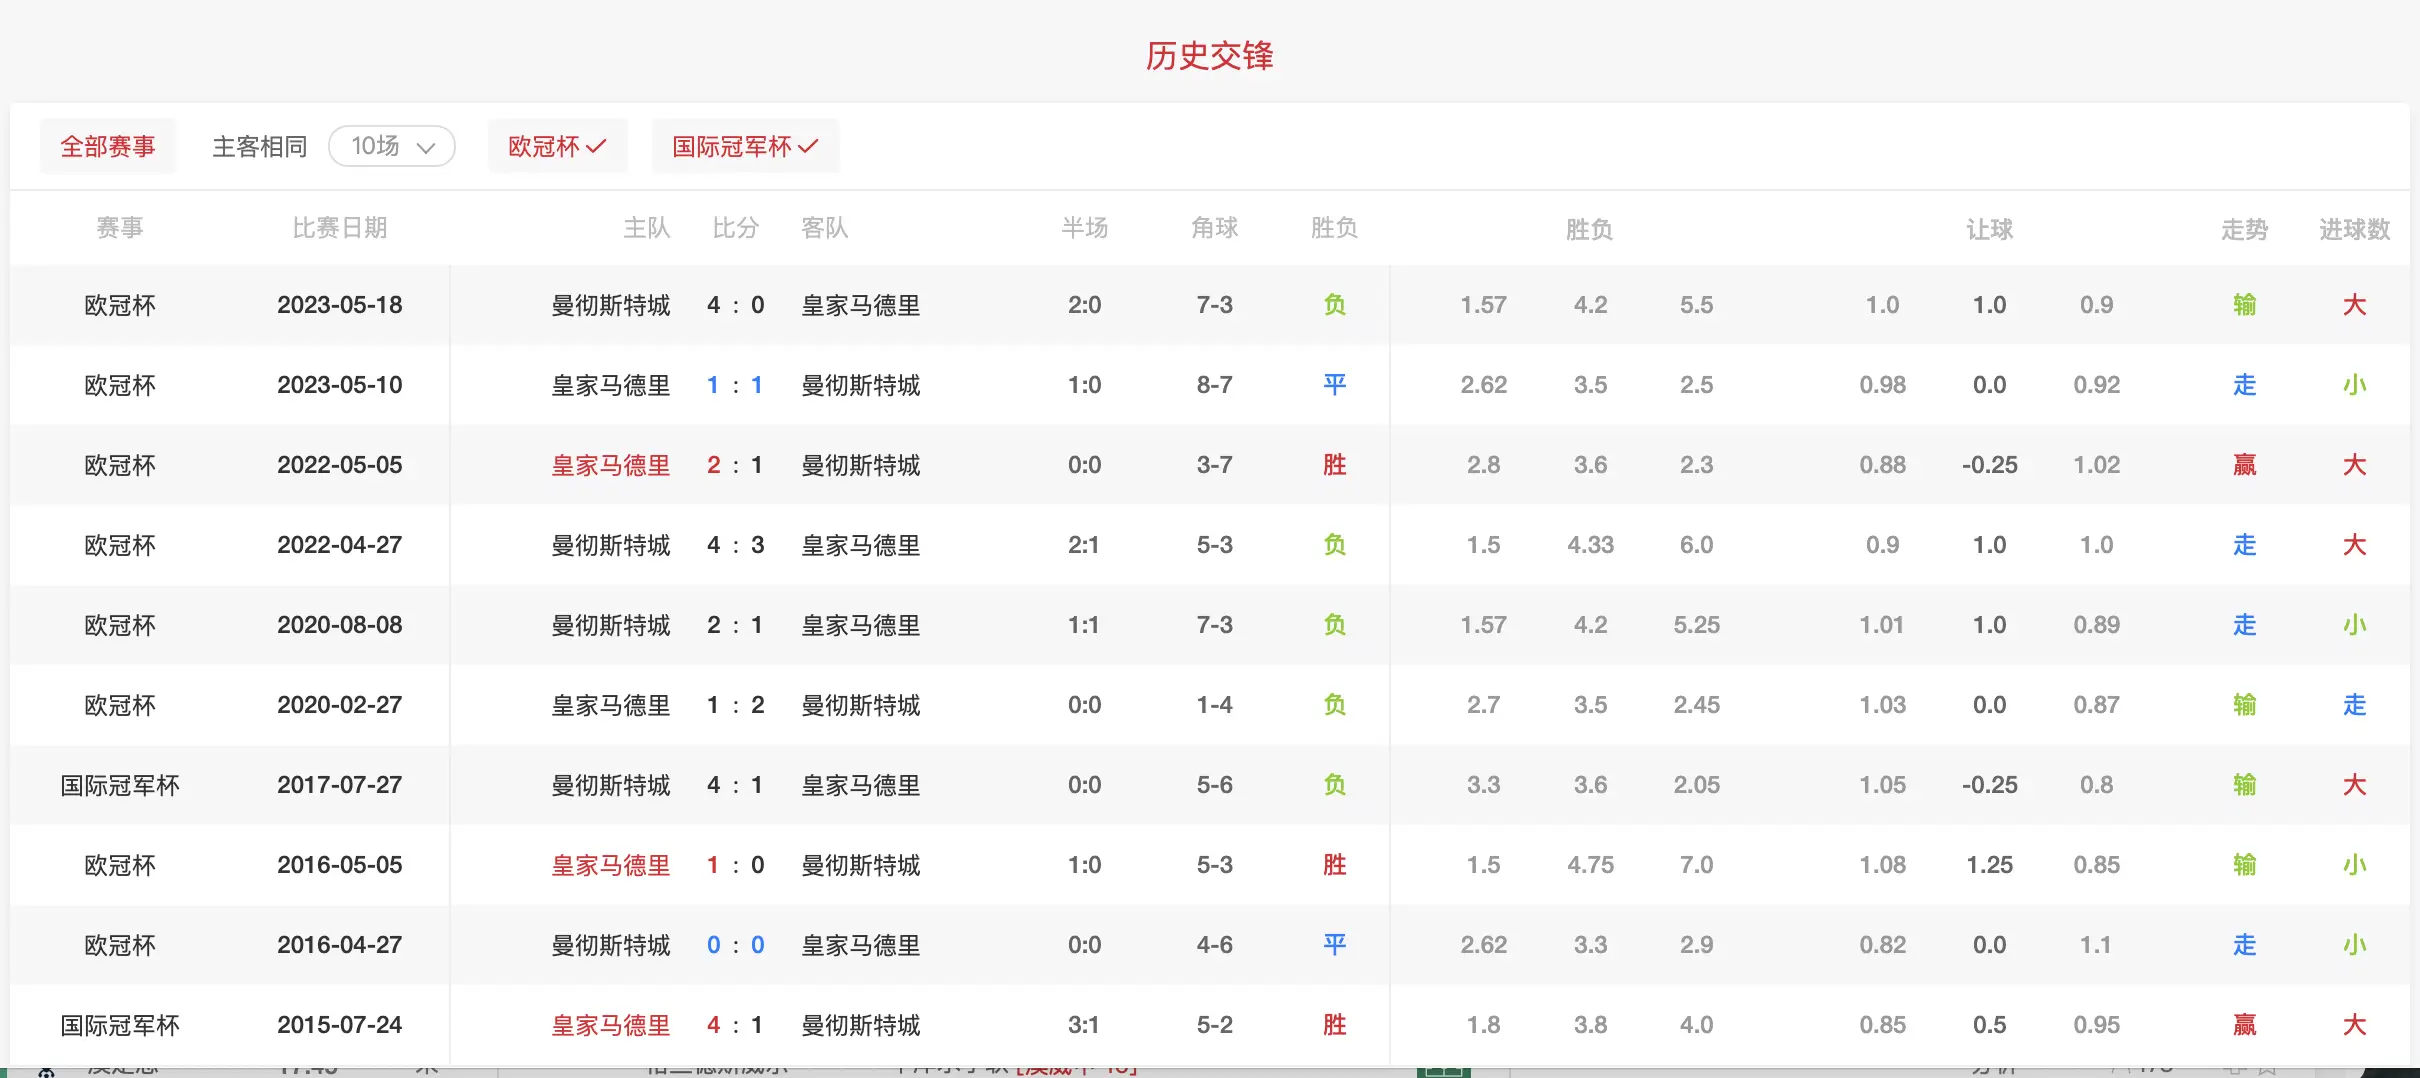Click the 大 goals marker in 2015-07-24 row
The width and height of the screenshot is (2420, 1078).
click(x=2355, y=1025)
